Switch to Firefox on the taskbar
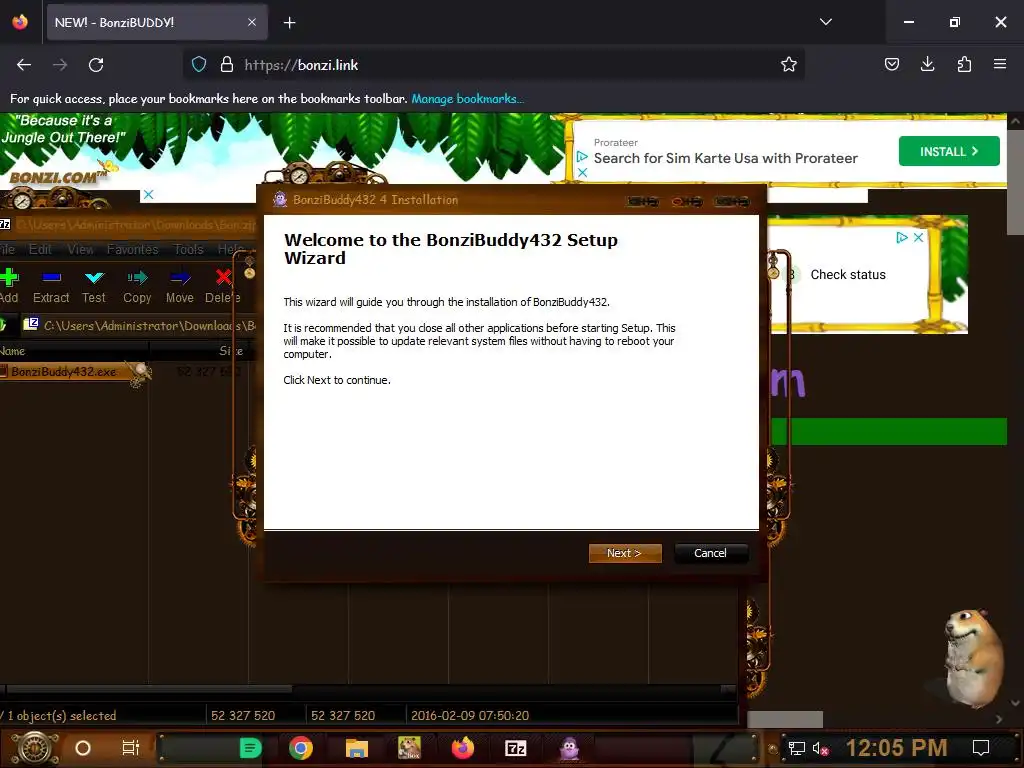 click(x=462, y=748)
